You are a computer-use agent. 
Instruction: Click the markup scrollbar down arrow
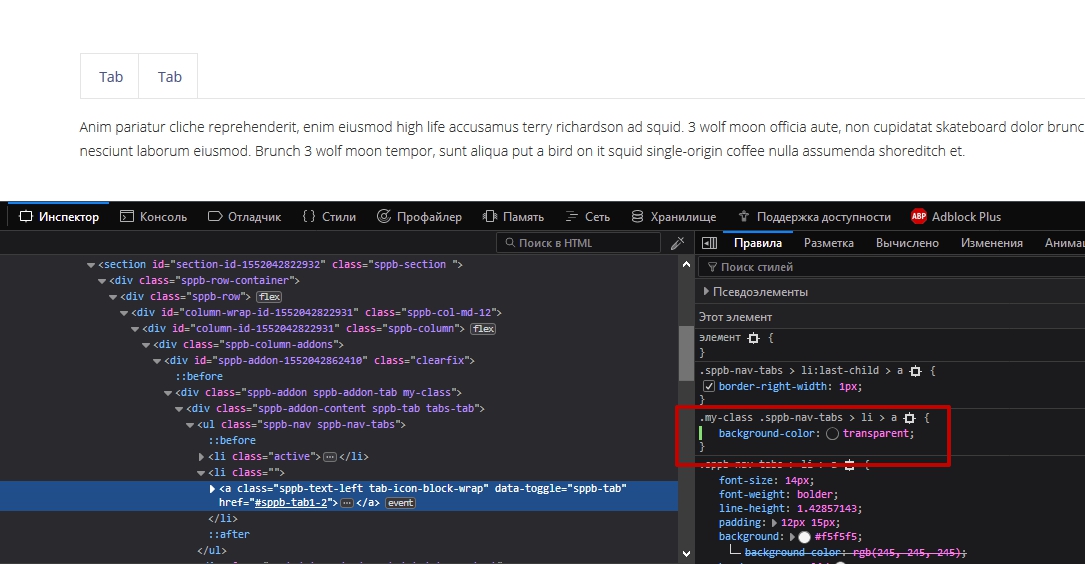(x=686, y=553)
